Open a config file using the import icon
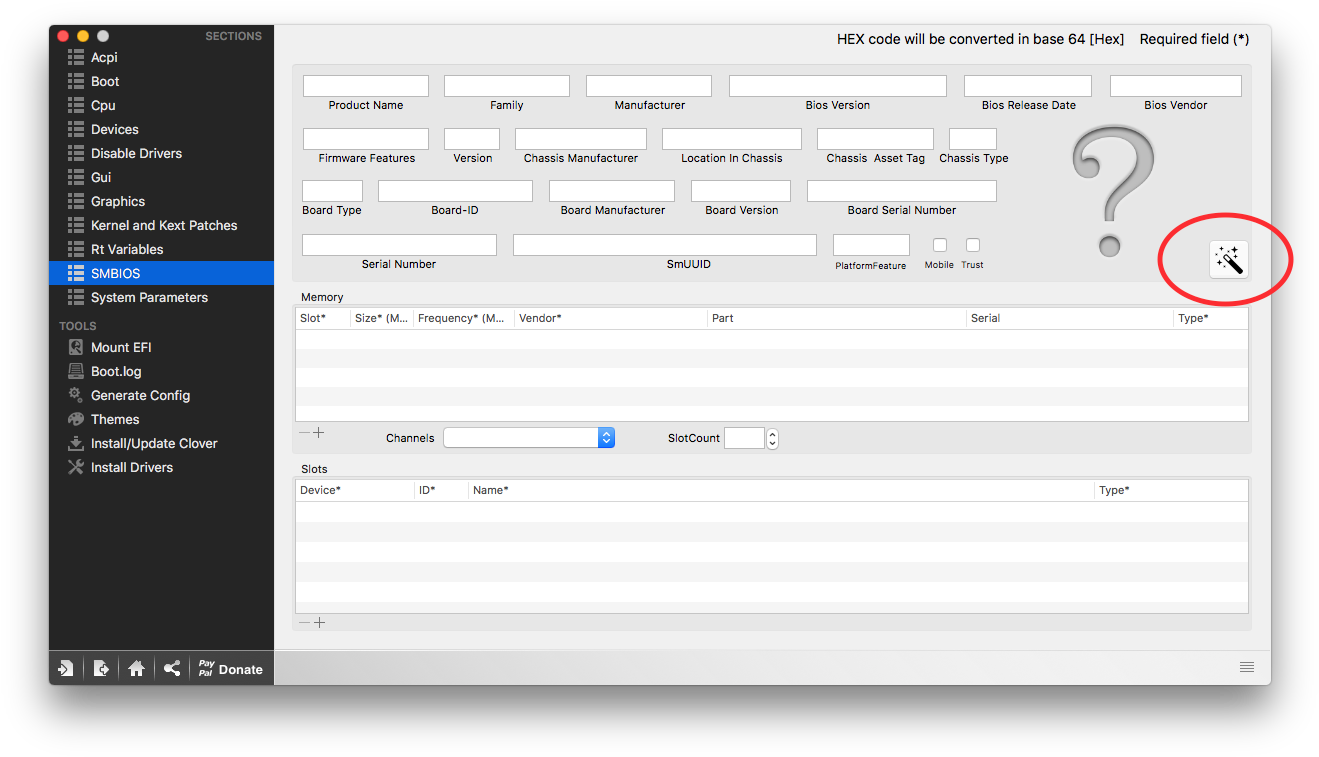 [x=65, y=667]
